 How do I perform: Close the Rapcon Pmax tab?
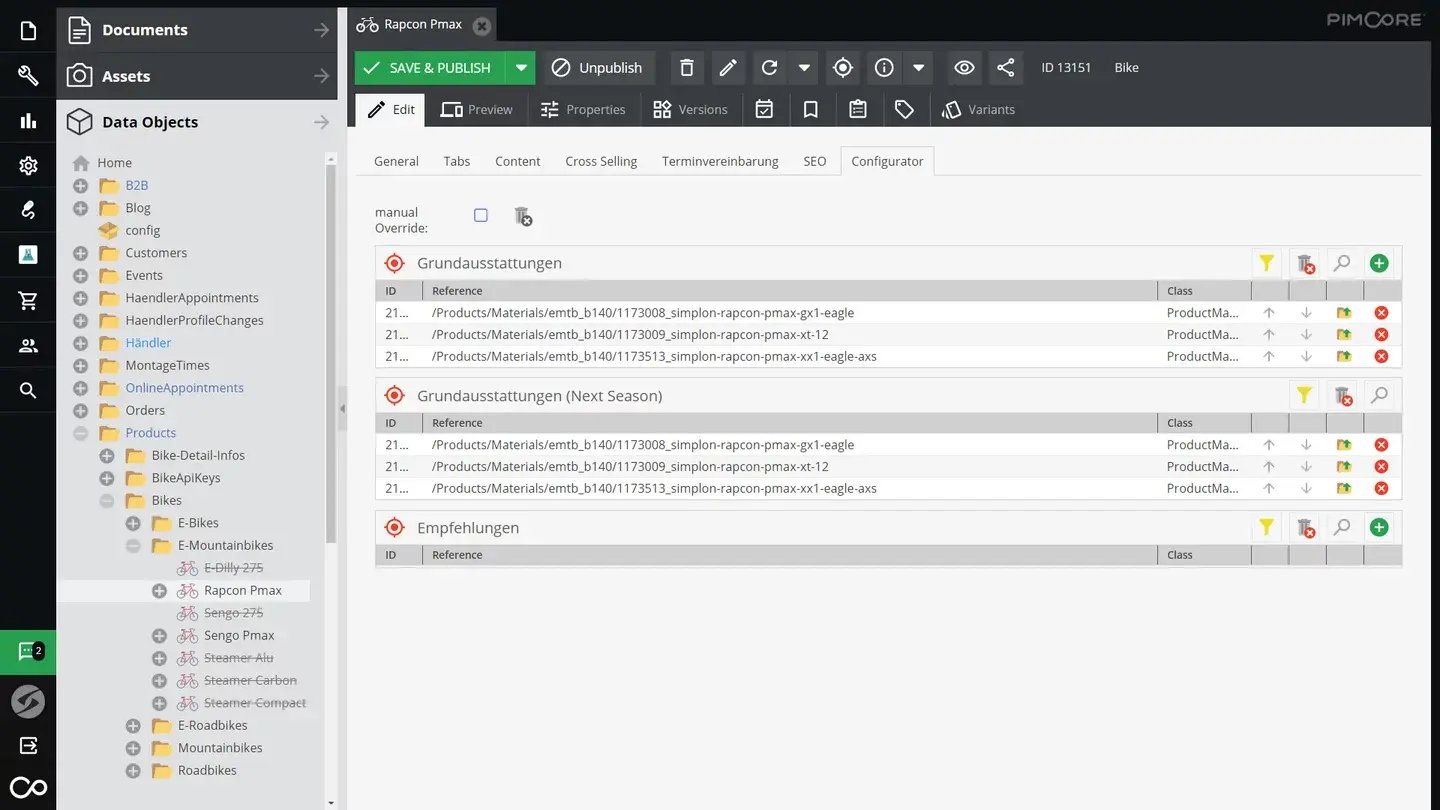(x=482, y=25)
